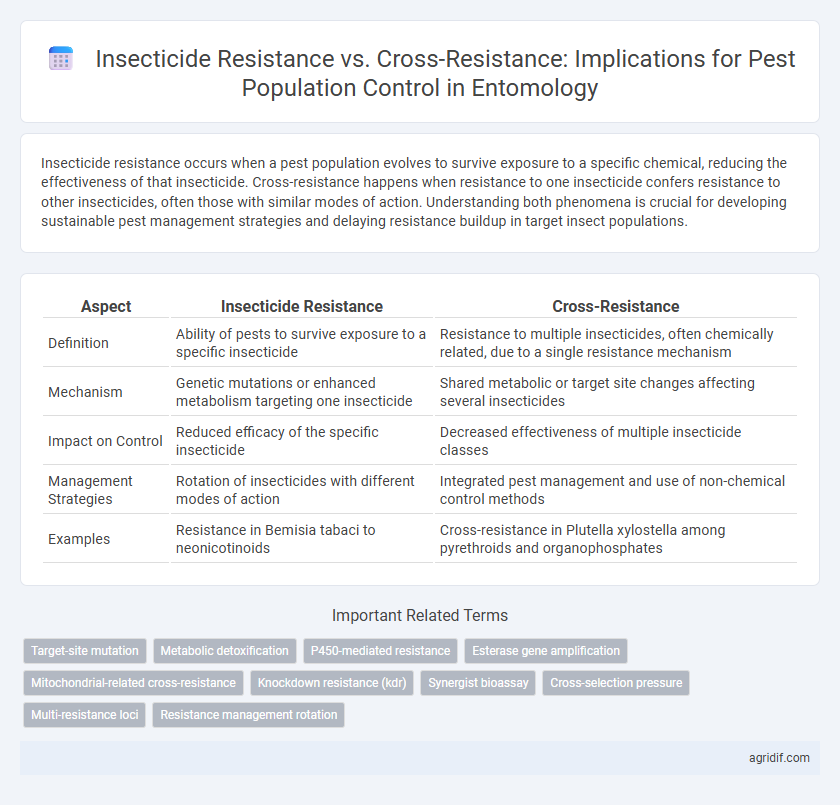Click the Management Strategies row label
The height and width of the screenshot is (805, 840).
pos(90,490)
